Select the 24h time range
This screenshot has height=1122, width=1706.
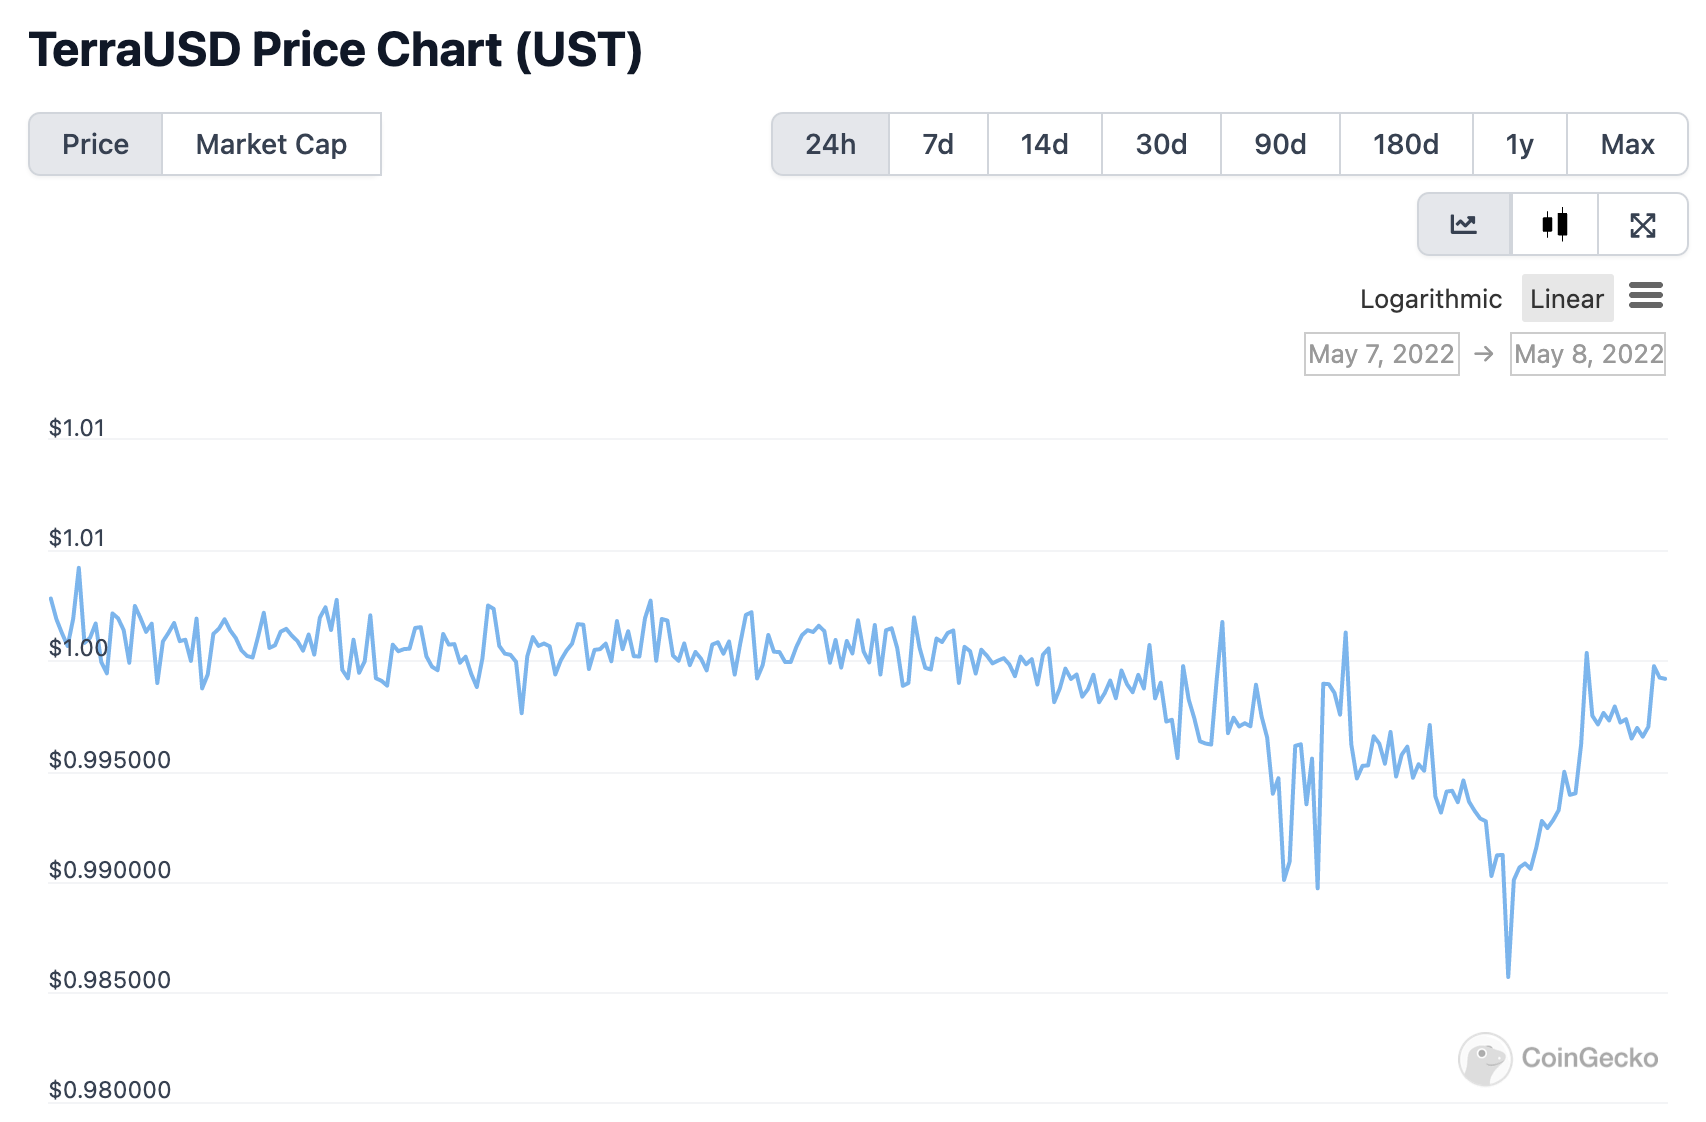[x=830, y=144]
